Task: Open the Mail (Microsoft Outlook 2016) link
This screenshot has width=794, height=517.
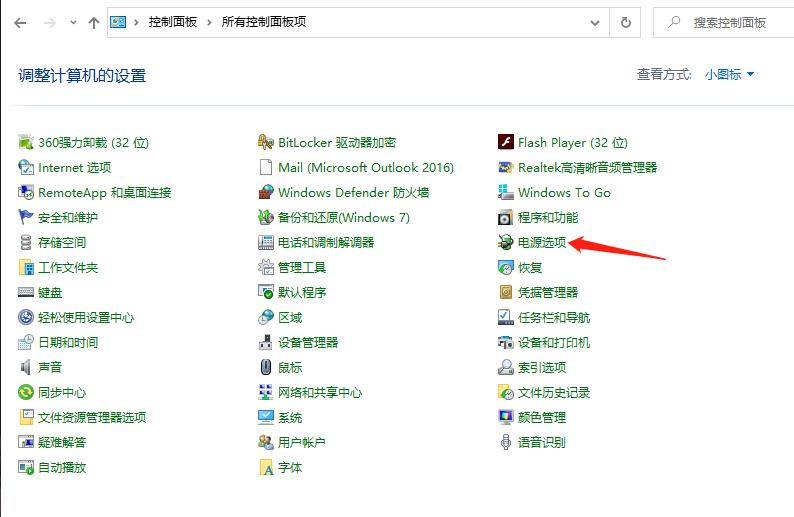Action: click(x=366, y=168)
